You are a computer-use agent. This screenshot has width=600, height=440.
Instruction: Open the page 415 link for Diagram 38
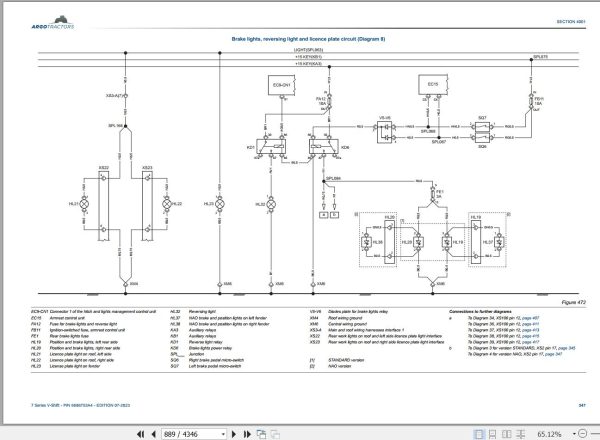(530, 336)
